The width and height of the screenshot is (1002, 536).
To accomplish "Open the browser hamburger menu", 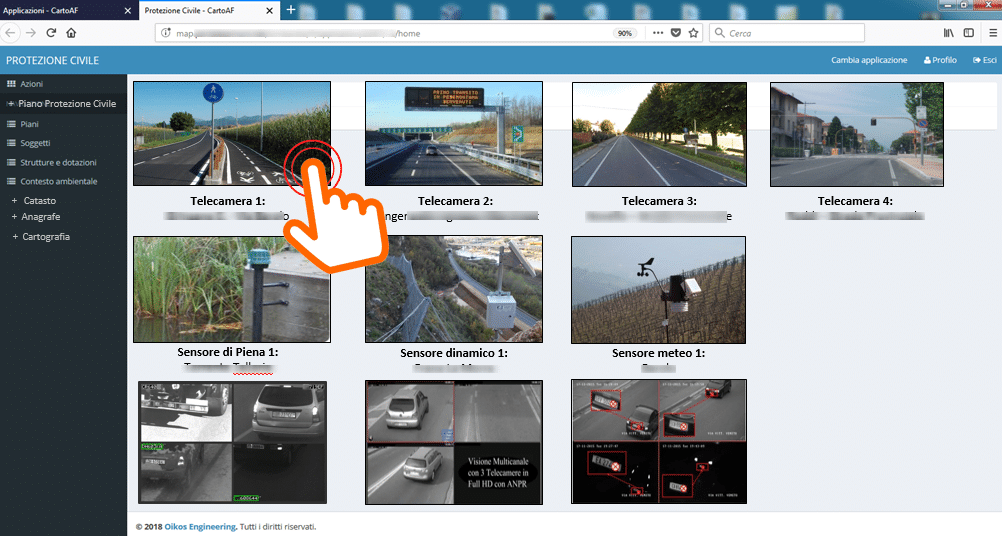I will pyautogui.click(x=992, y=33).
